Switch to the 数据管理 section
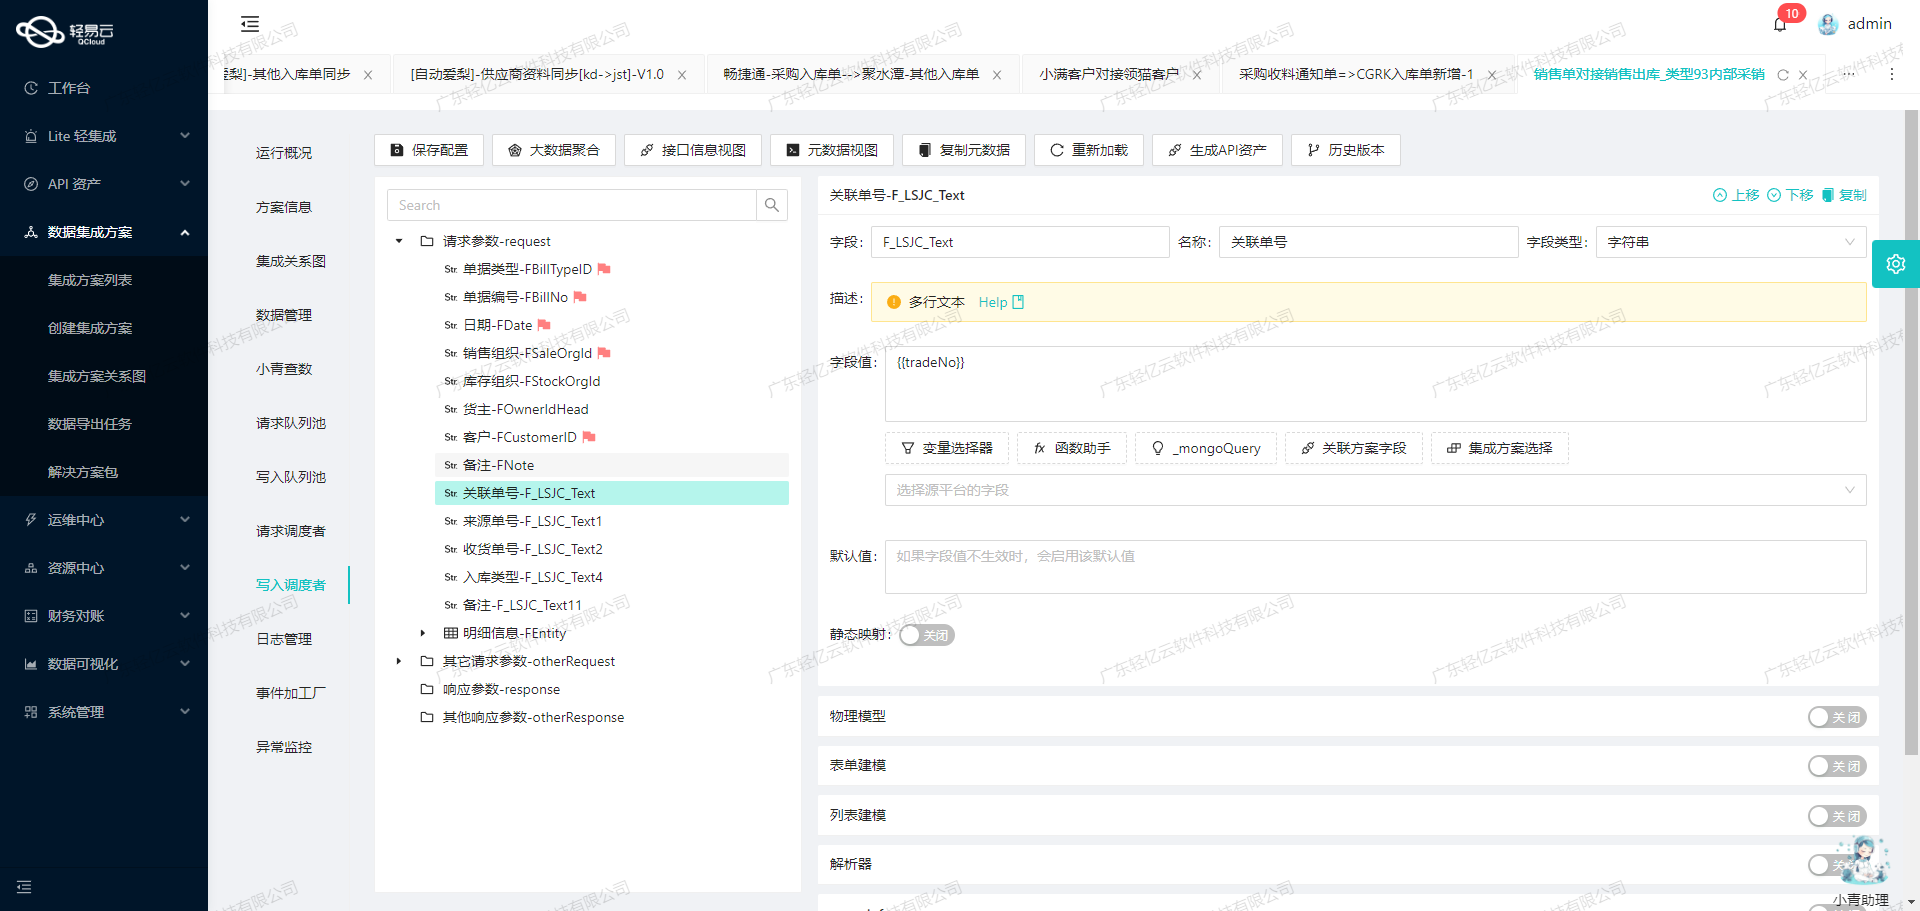Screen dimensions: 1920x911 point(284,315)
